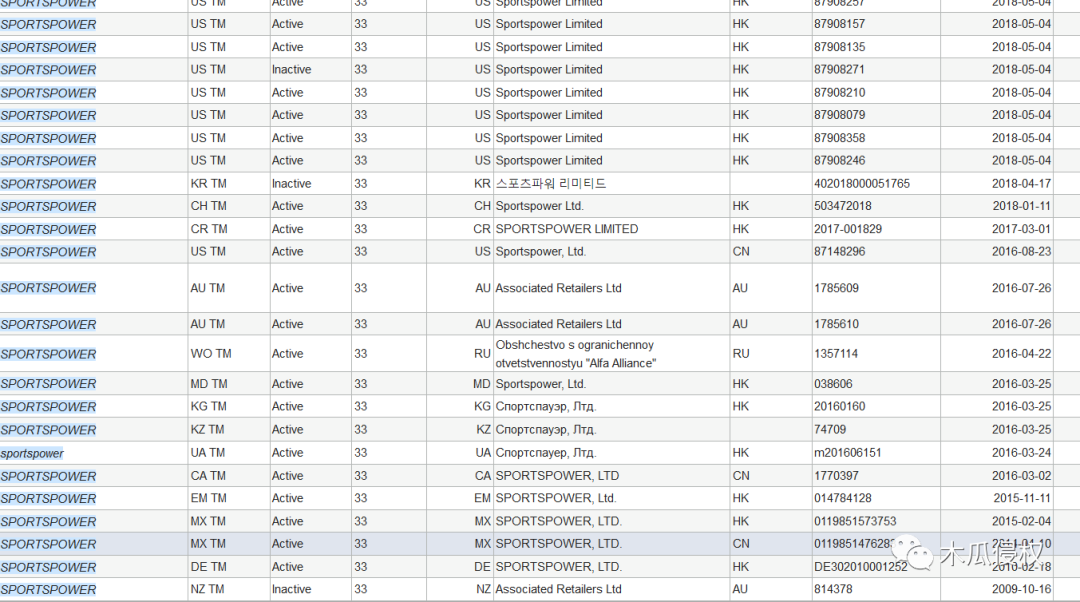Open the SPORTSPOWER link in the KG TM row
1080x602 pixels.
click(x=48, y=407)
